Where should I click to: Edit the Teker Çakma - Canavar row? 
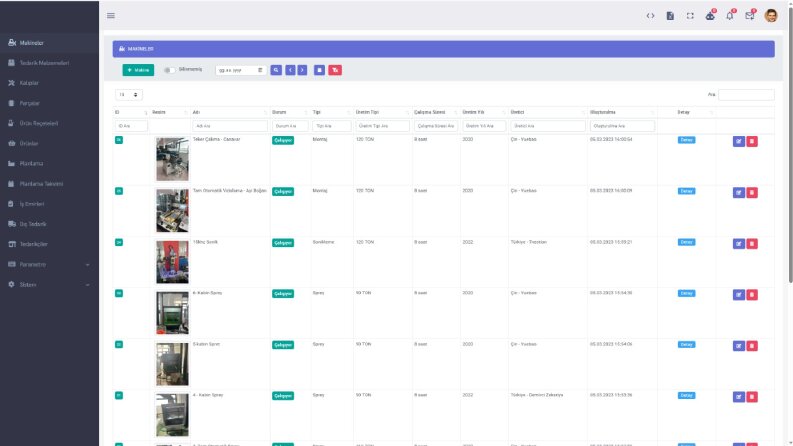point(738,141)
